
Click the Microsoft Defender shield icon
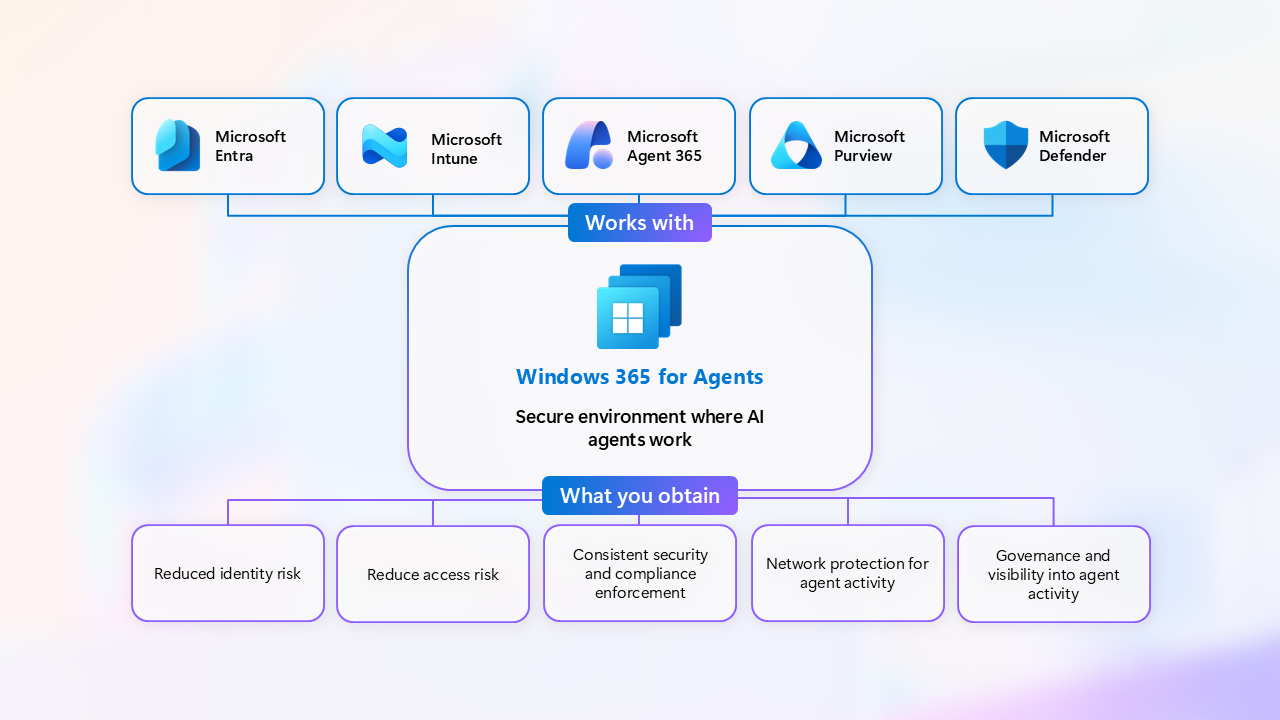point(1006,146)
